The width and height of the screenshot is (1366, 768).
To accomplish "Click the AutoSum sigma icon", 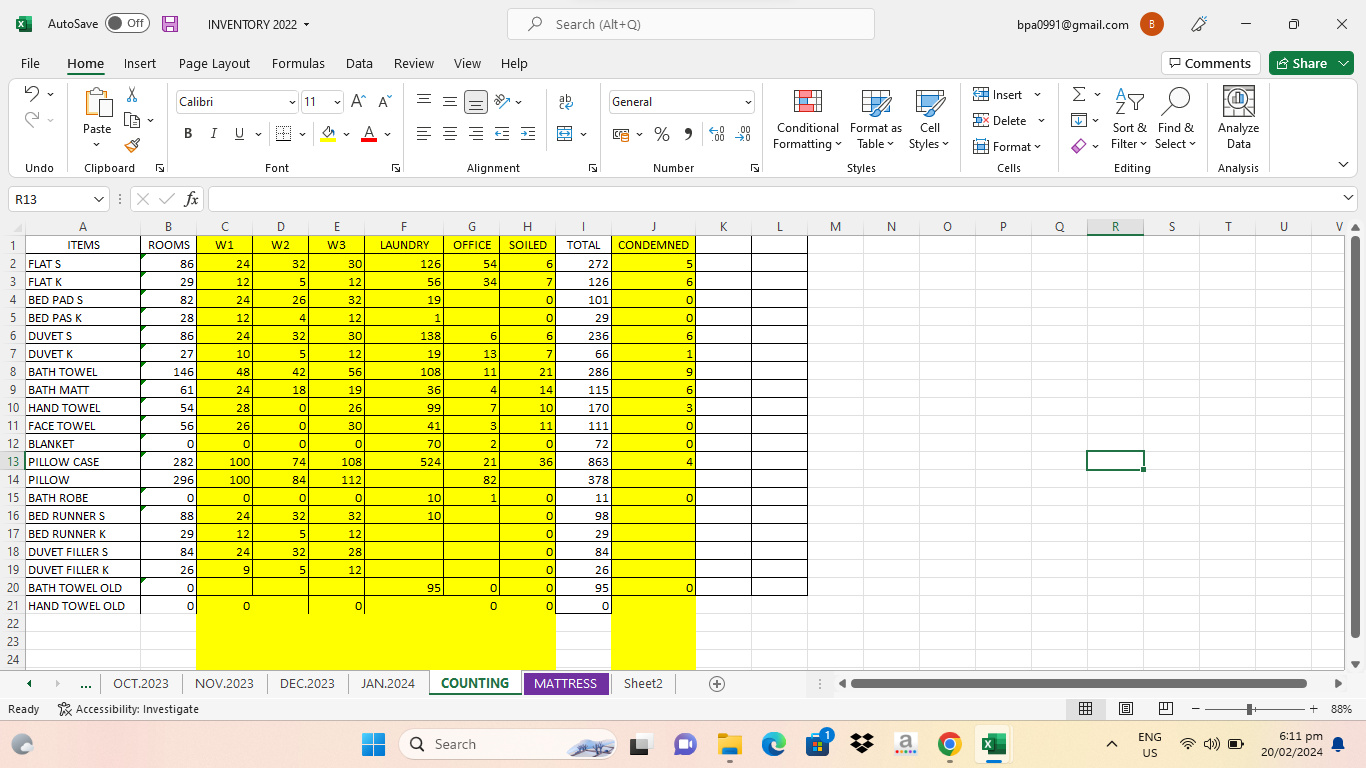I will (1079, 94).
